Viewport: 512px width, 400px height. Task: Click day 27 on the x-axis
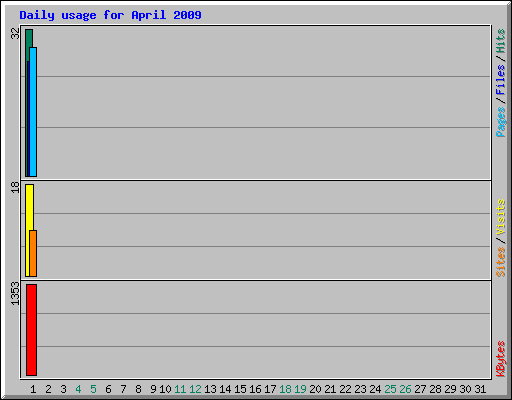tap(420, 389)
